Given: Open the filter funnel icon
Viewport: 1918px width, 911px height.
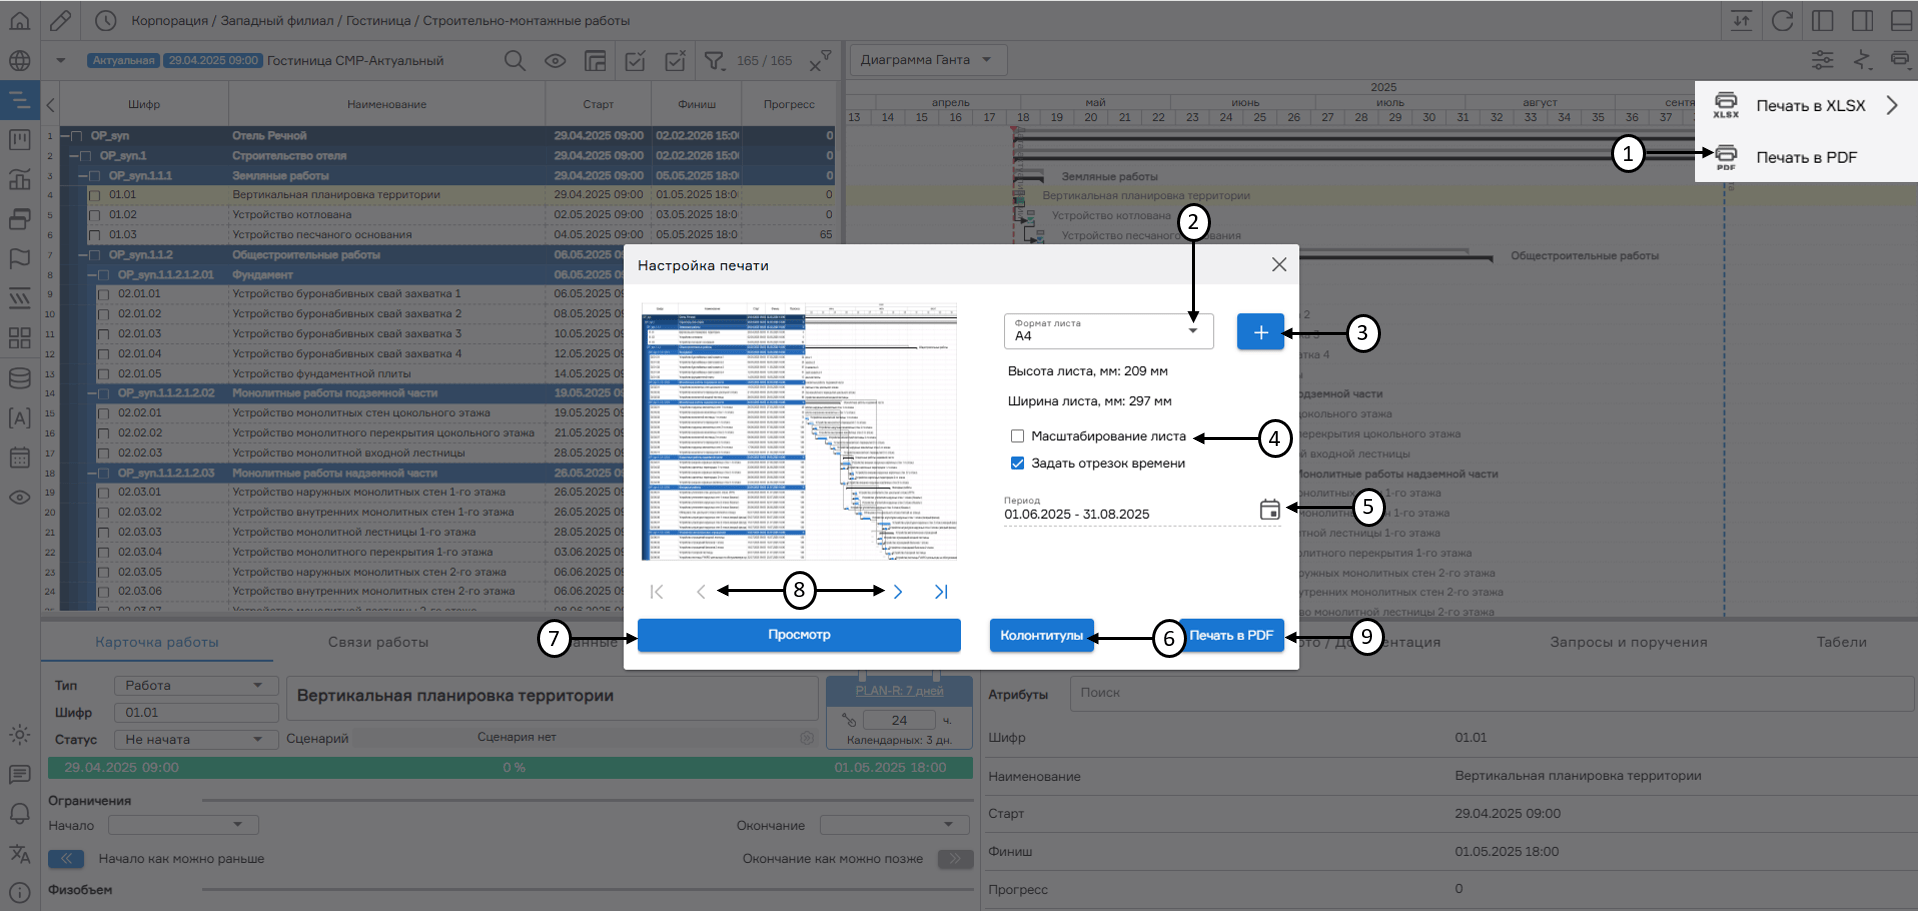Looking at the screenshot, I should click(x=714, y=61).
